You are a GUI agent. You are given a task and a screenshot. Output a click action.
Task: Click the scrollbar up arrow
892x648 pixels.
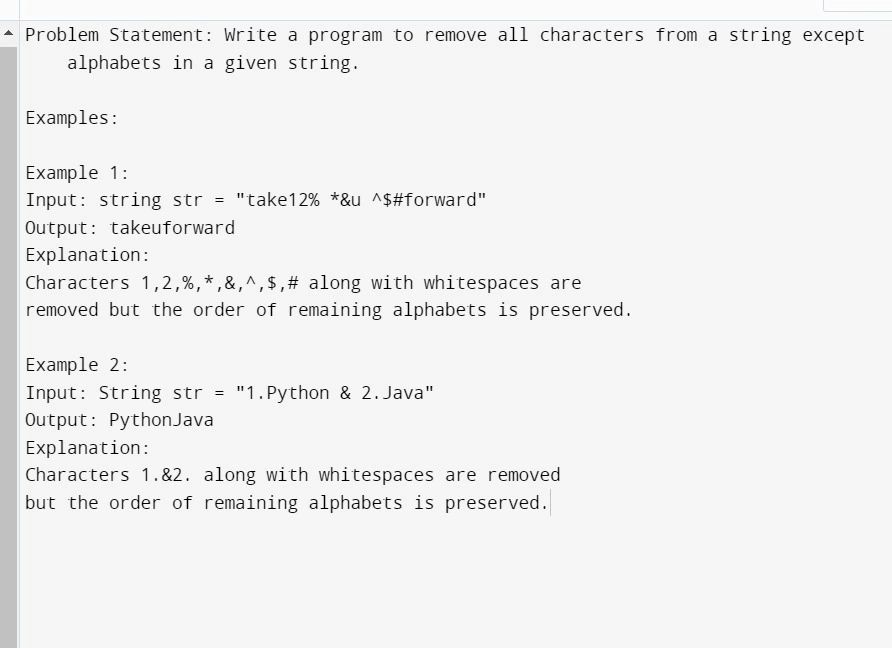click(x=9, y=34)
